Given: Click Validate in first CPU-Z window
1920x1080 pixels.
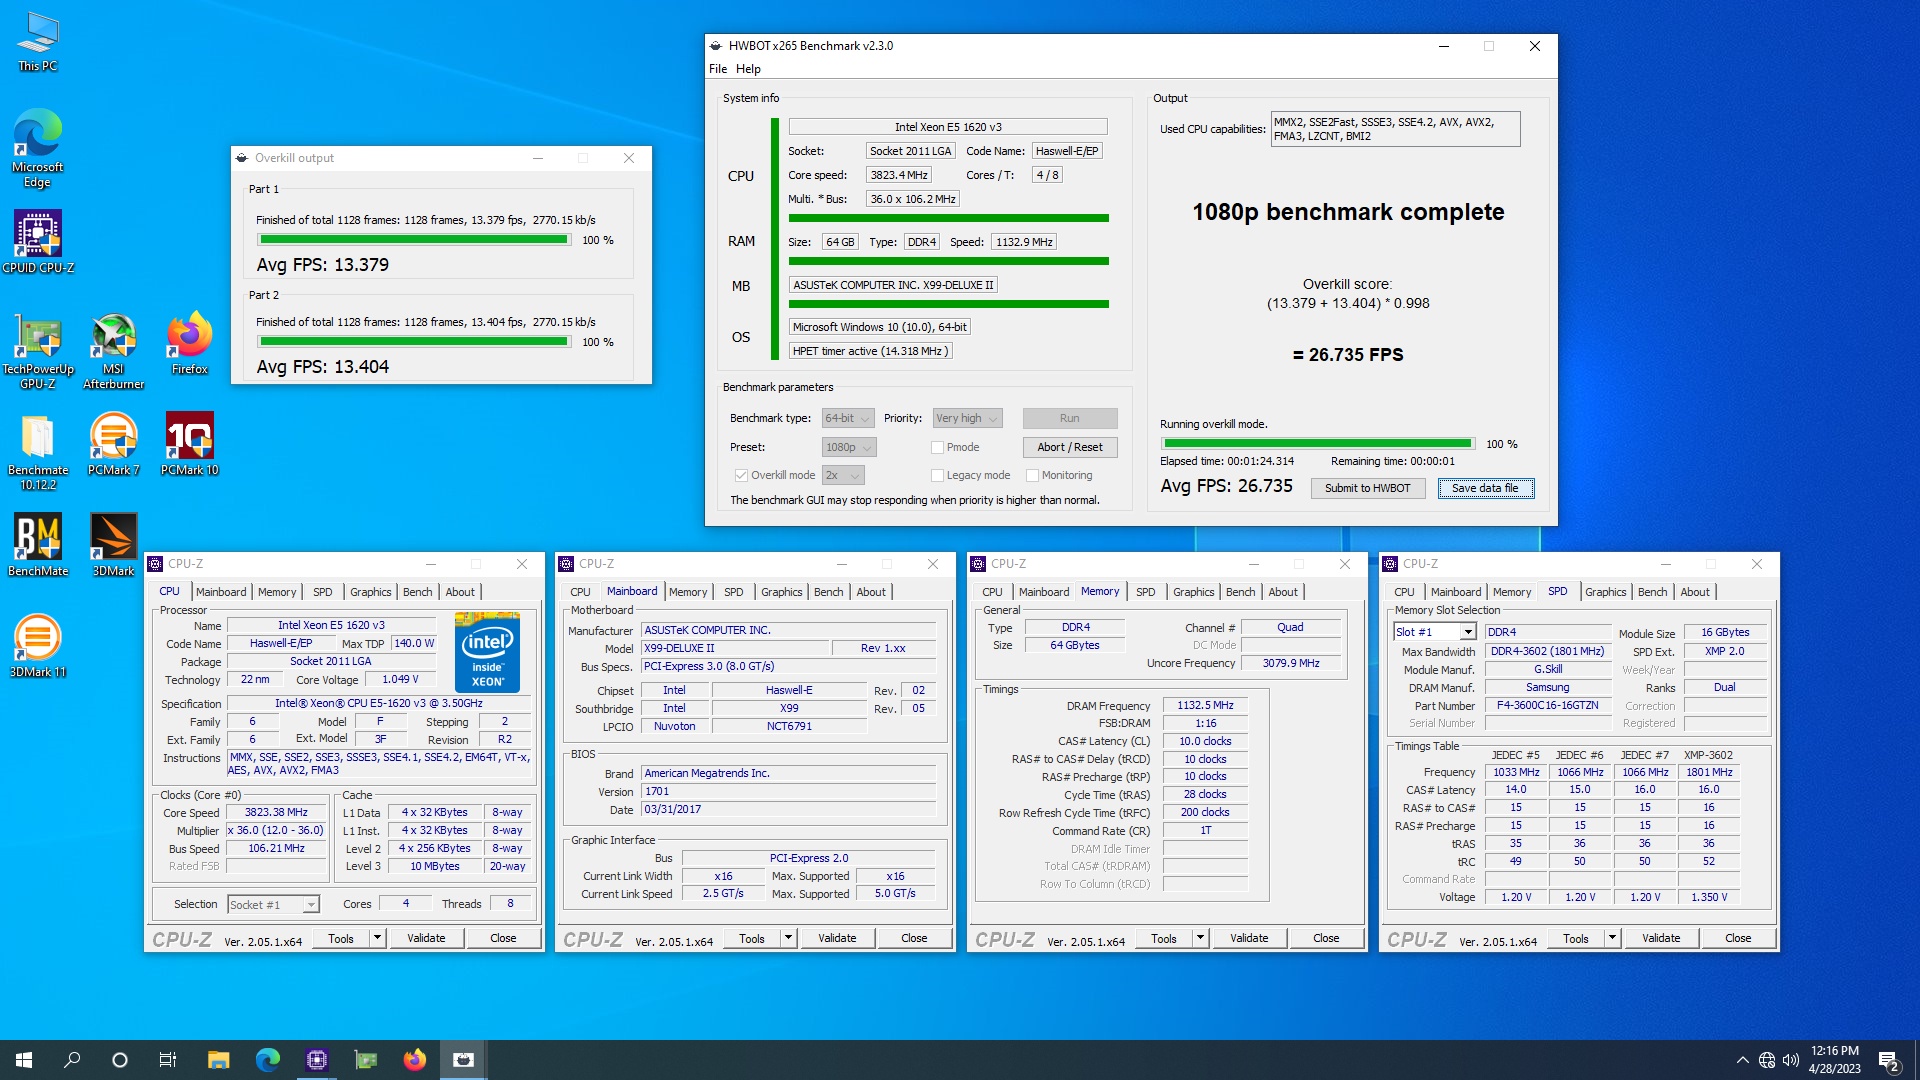Looking at the screenshot, I should (x=426, y=938).
